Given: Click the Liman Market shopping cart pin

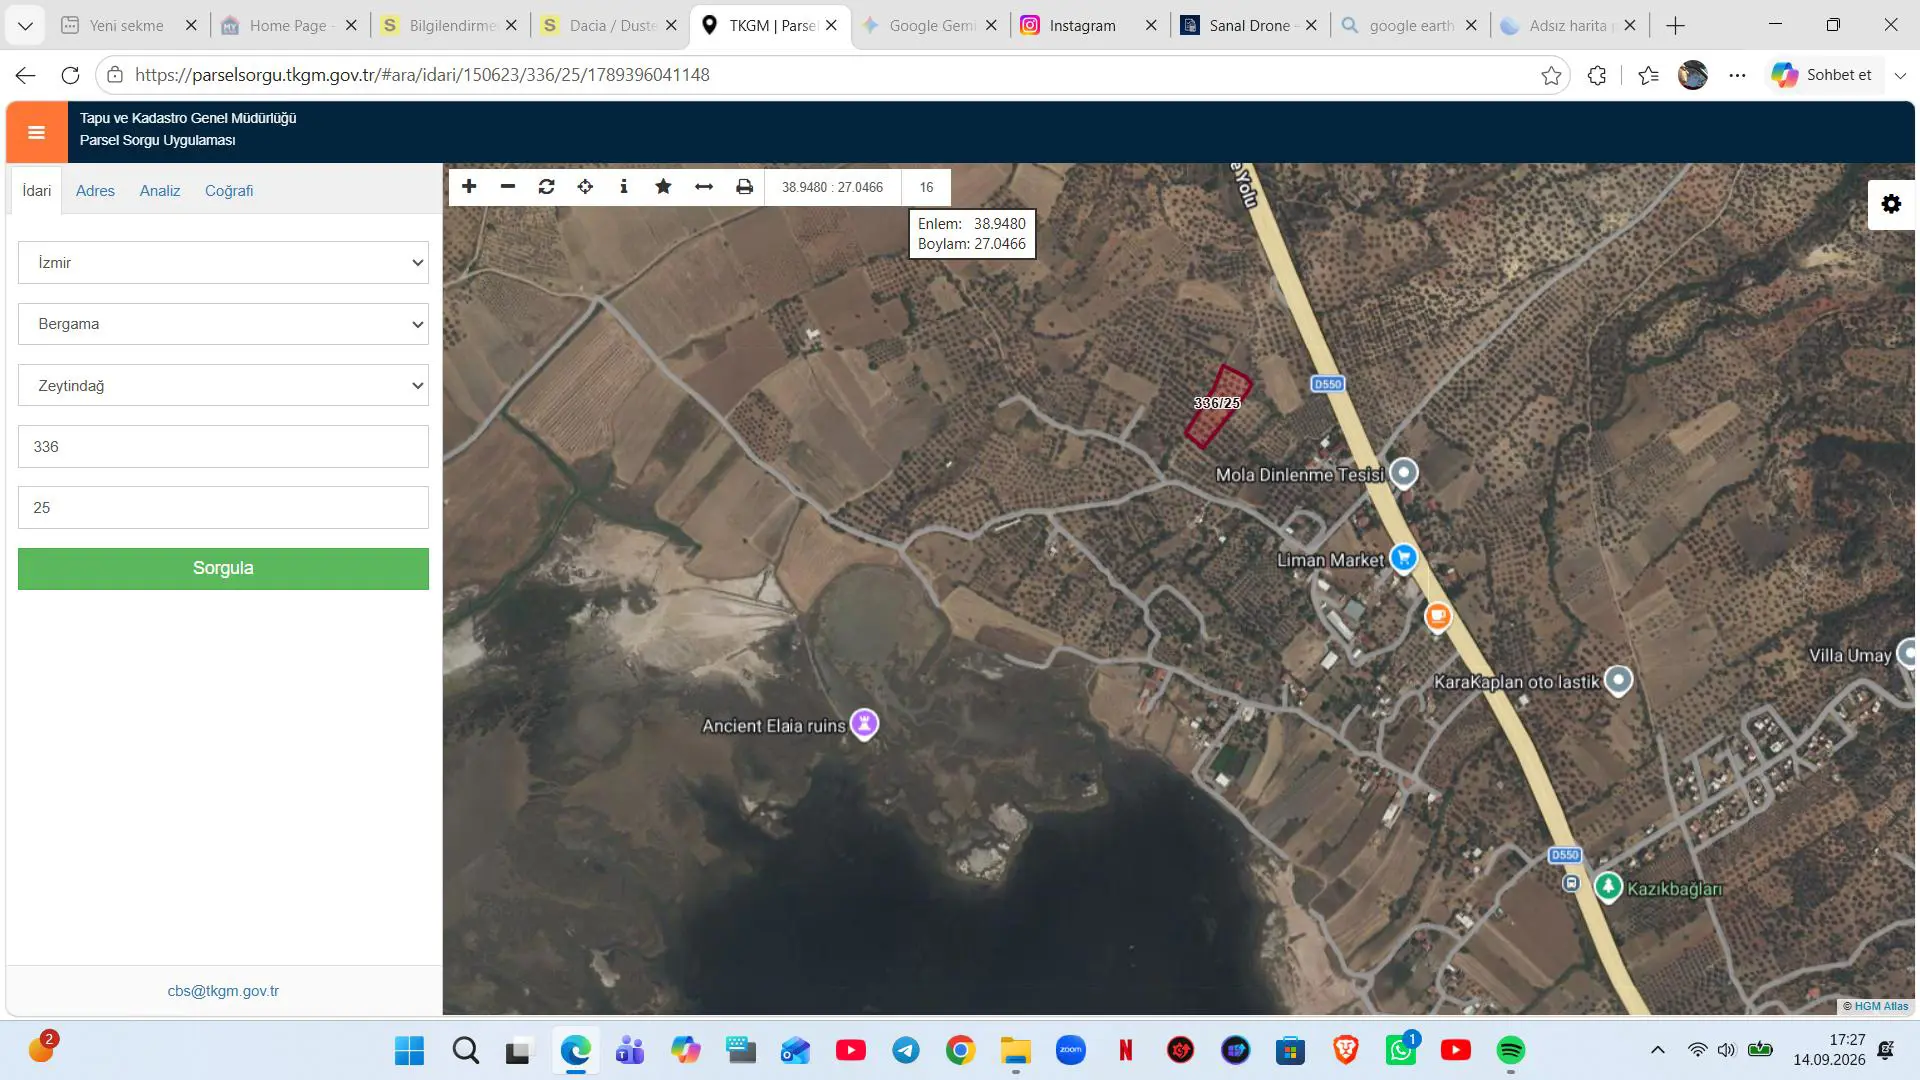Looking at the screenshot, I should coord(1404,558).
